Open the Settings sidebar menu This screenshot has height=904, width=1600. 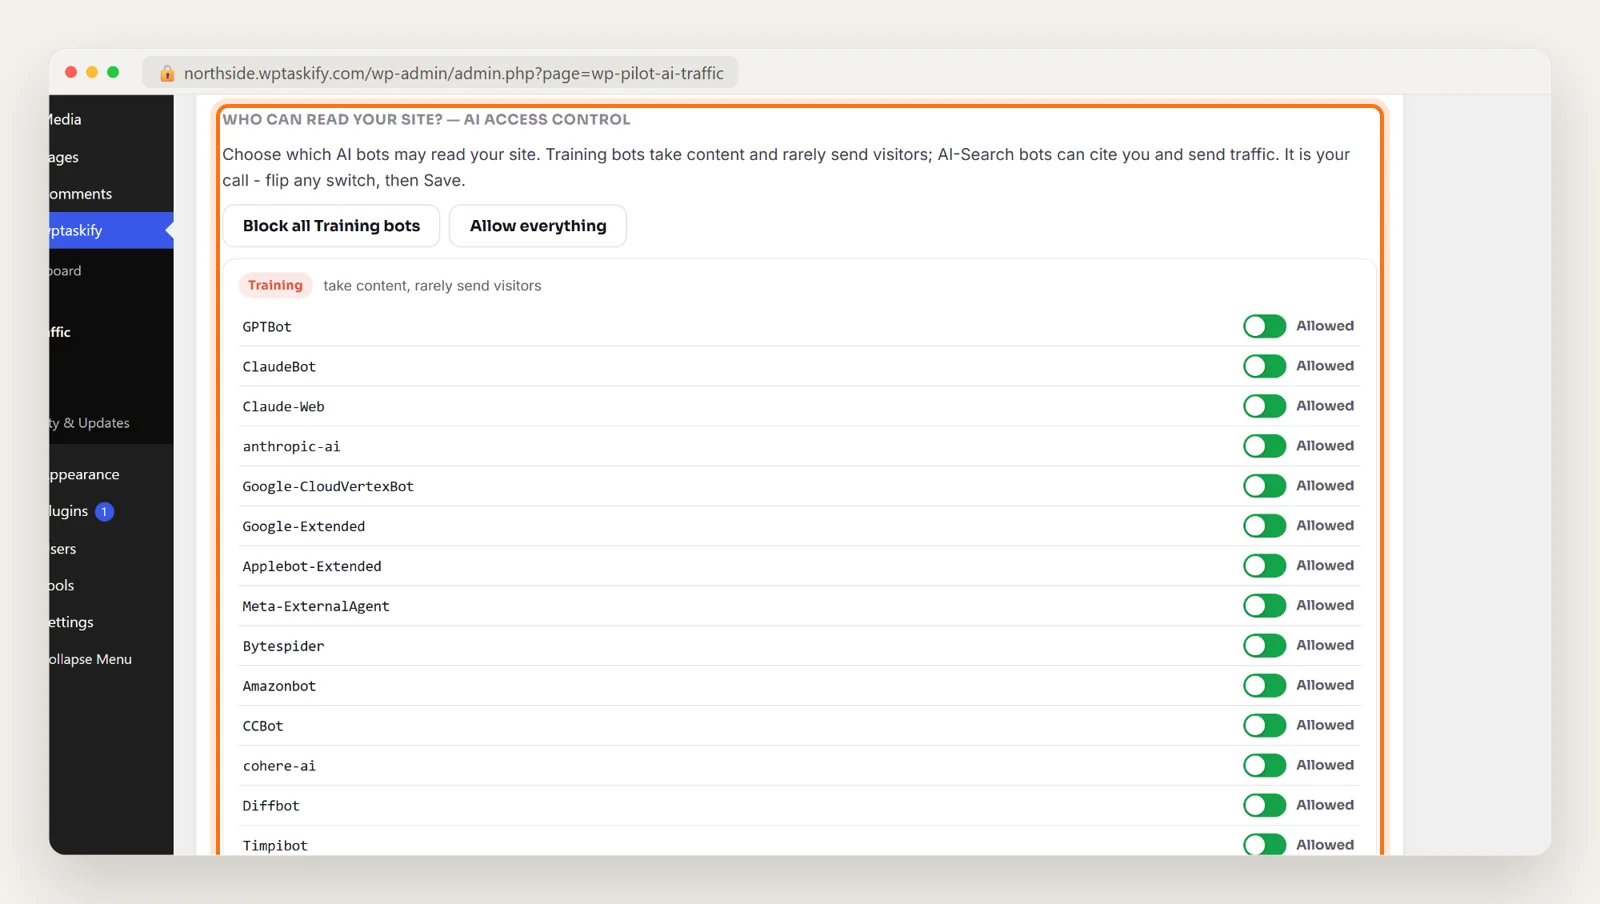71,622
